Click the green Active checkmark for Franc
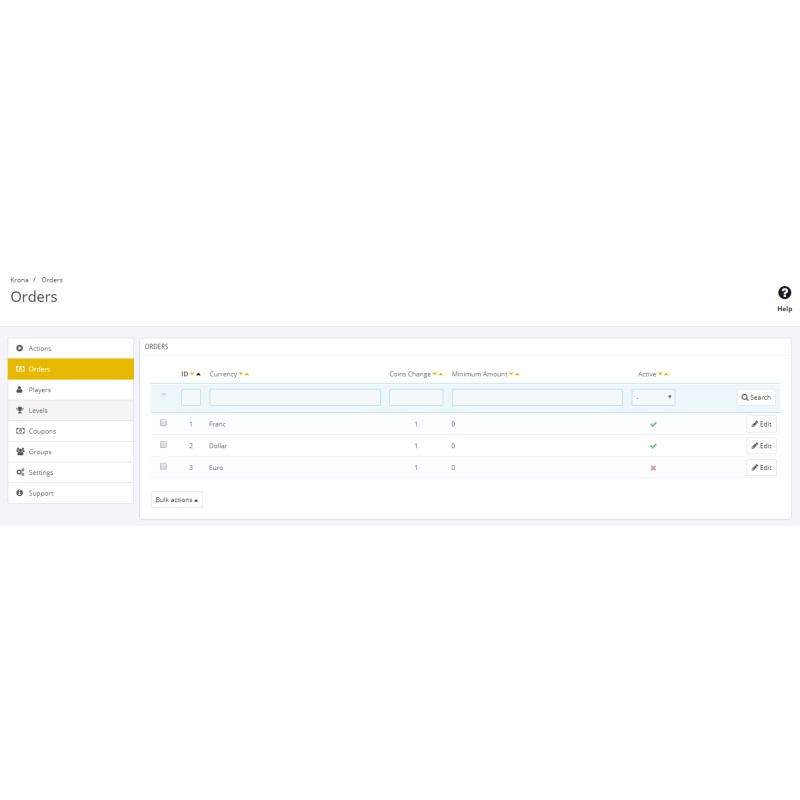Viewport: 800px width, 800px height. pyautogui.click(x=653, y=424)
